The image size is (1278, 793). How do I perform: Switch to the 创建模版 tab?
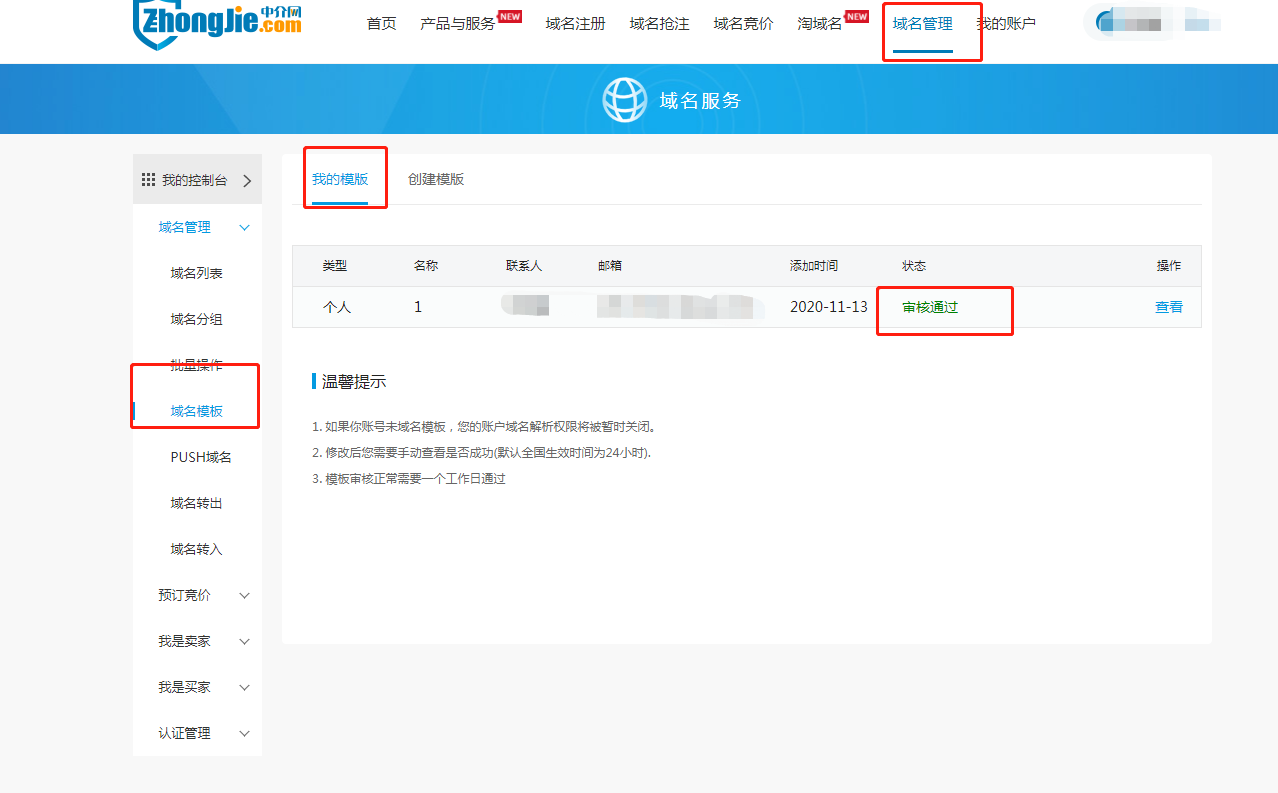tap(436, 180)
